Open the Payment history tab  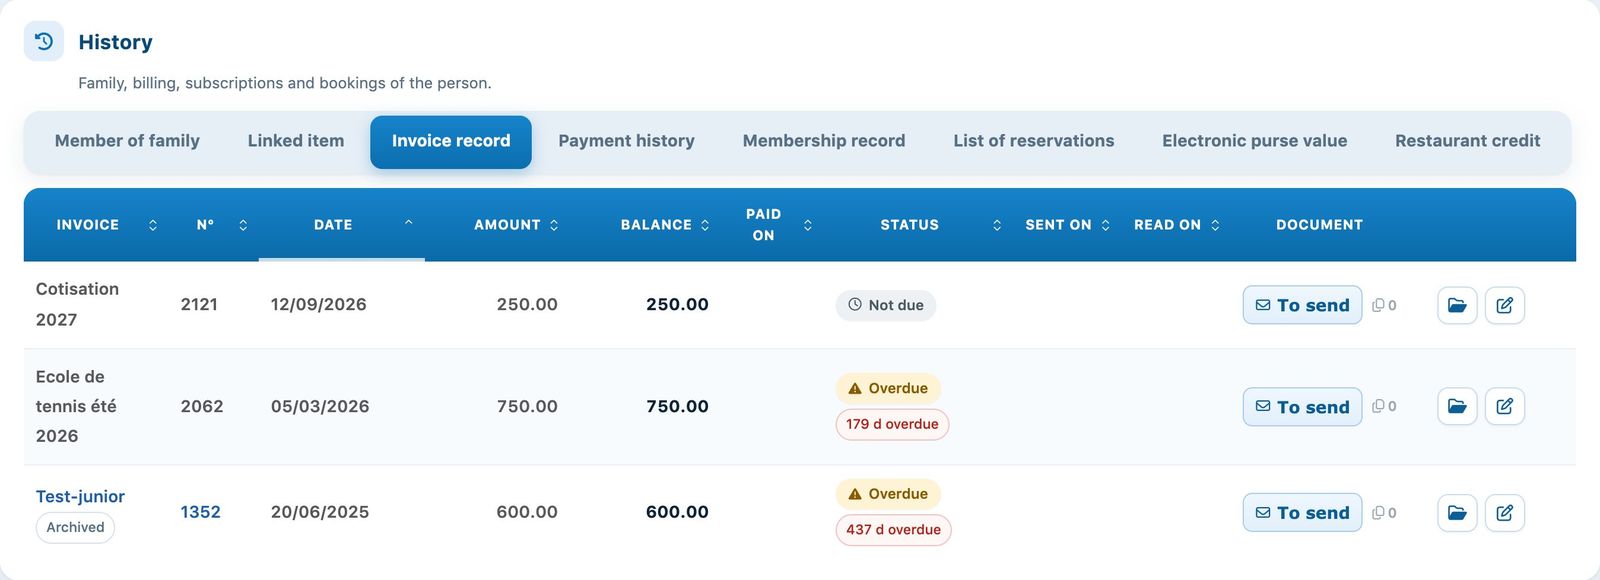coord(626,141)
